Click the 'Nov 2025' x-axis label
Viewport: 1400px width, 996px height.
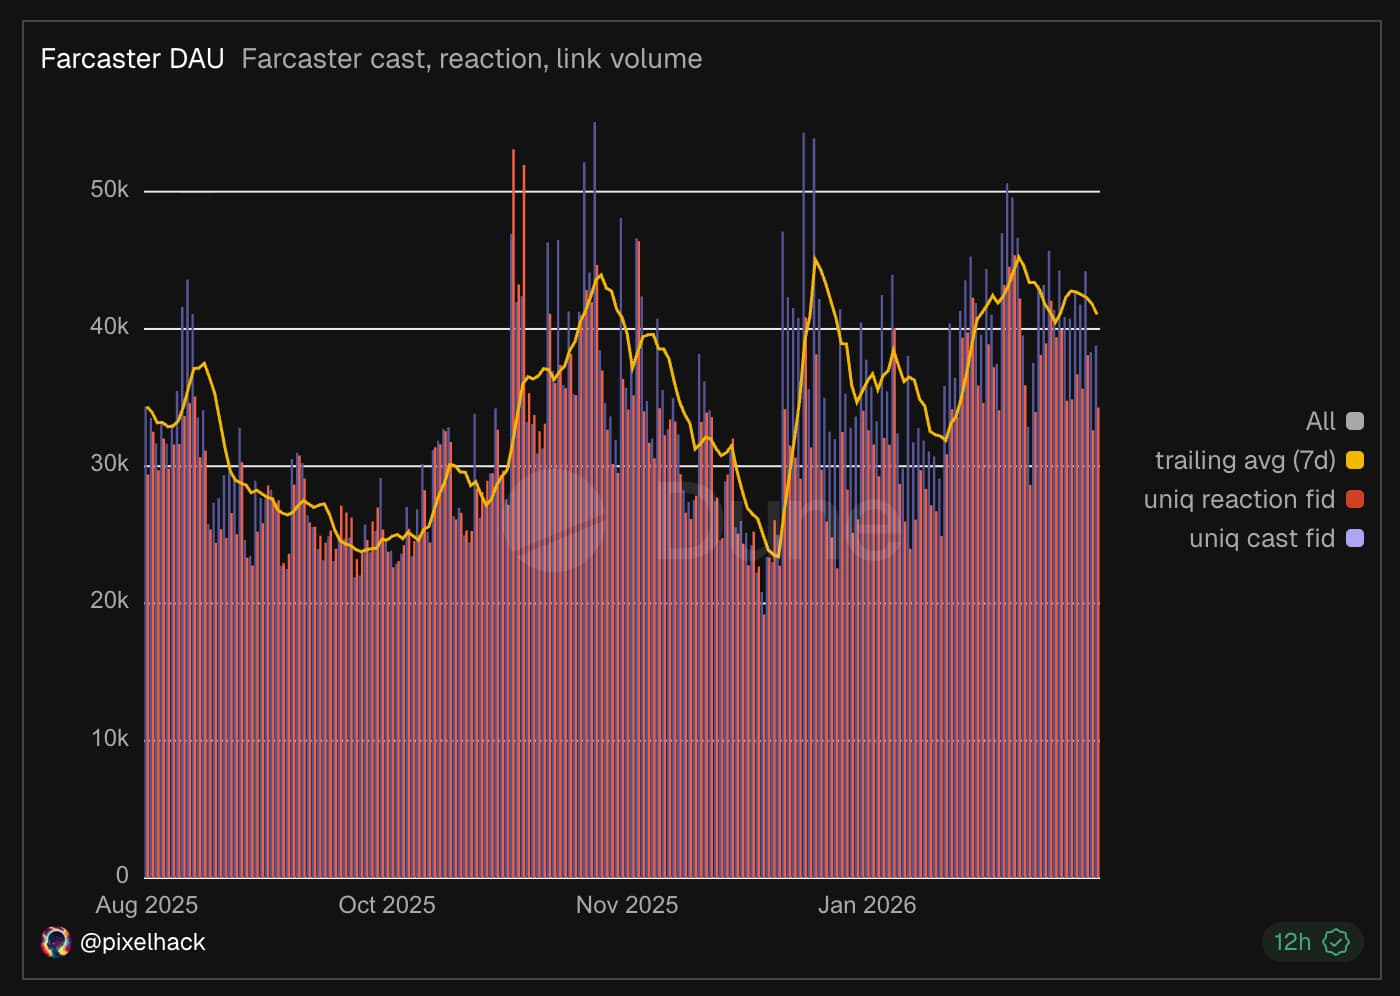[626, 905]
